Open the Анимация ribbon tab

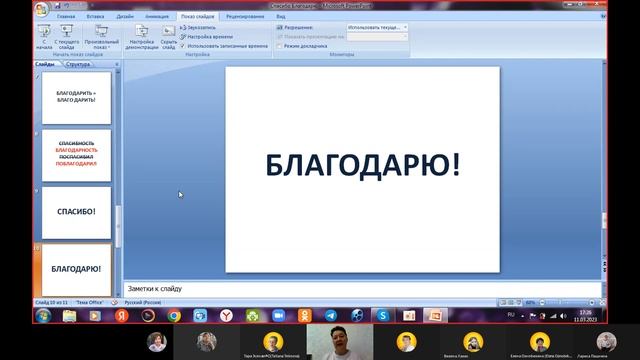(x=157, y=16)
